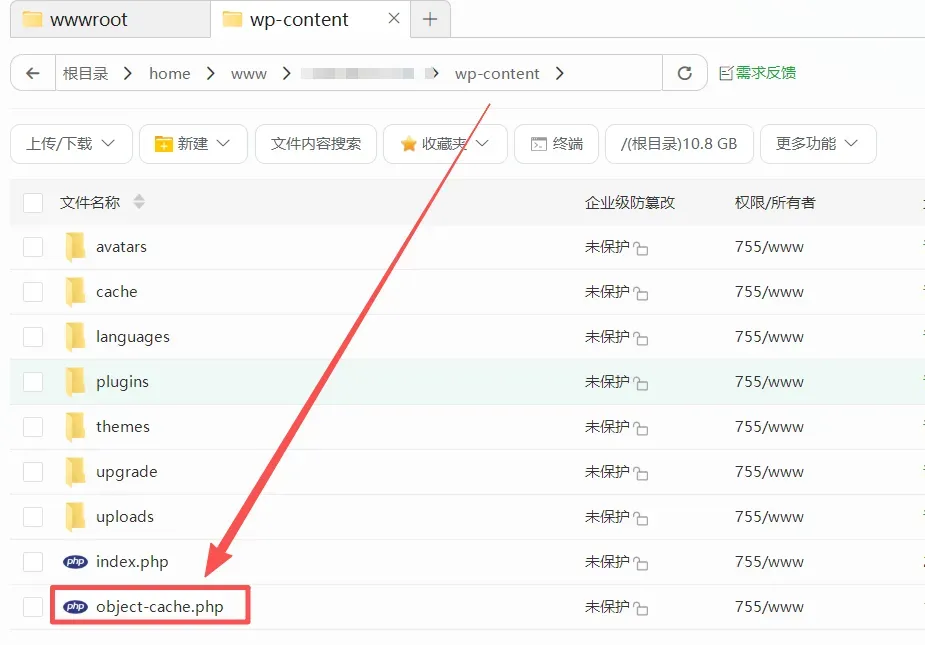Screen dimensions: 925x645
Task: Expand the 更多功能 dropdown
Action: [817, 144]
